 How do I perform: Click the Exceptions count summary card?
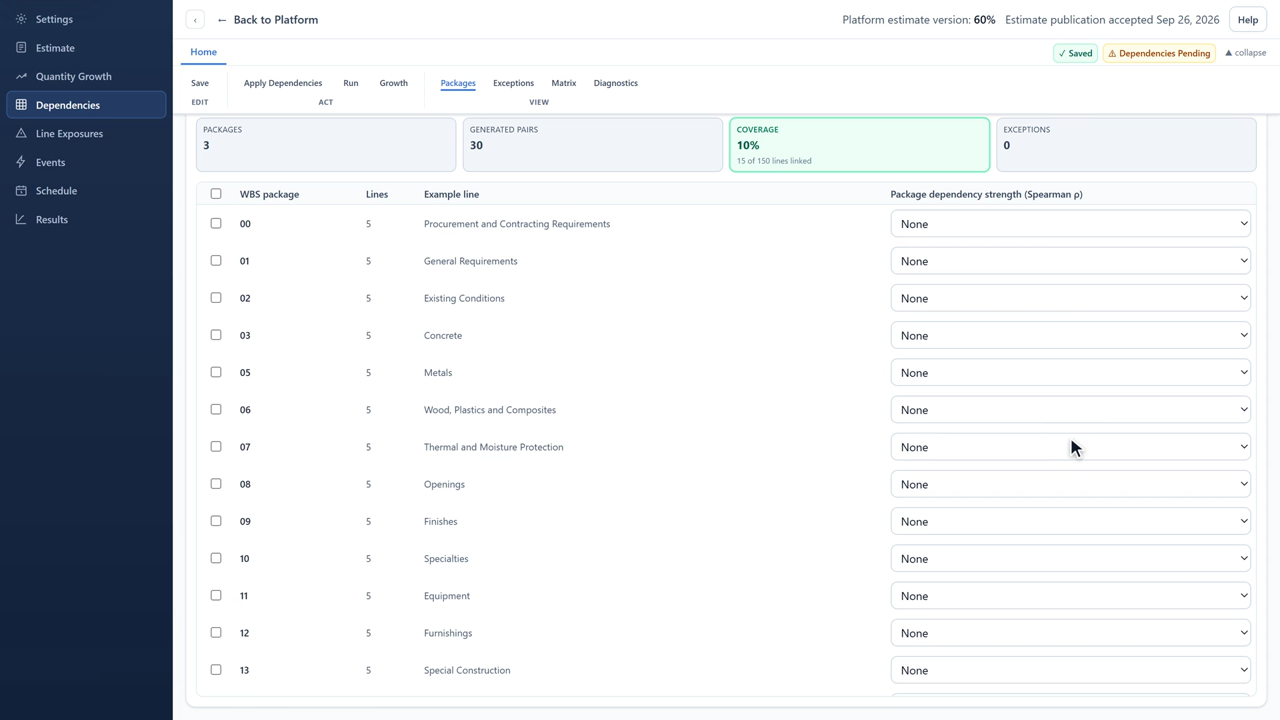1126,145
